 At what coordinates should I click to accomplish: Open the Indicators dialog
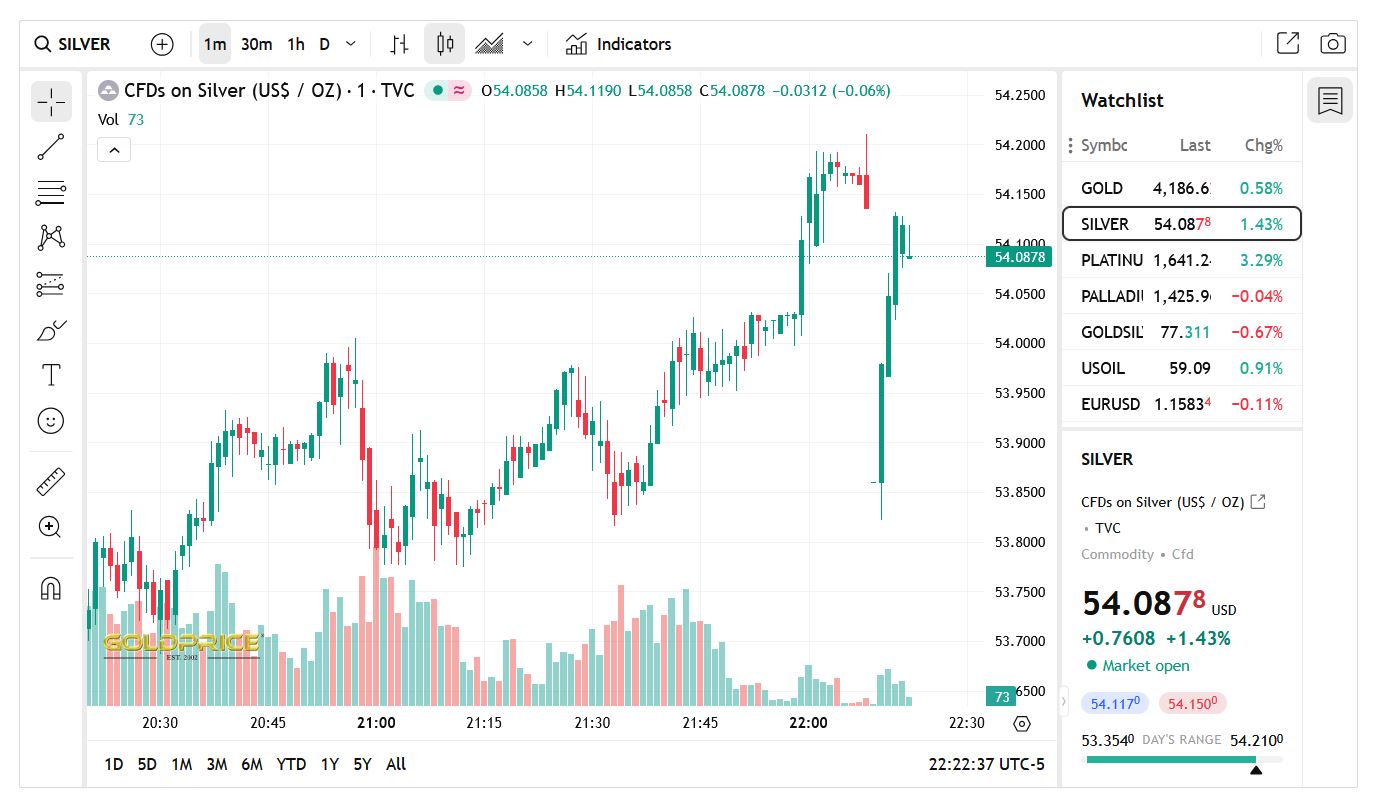click(619, 44)
